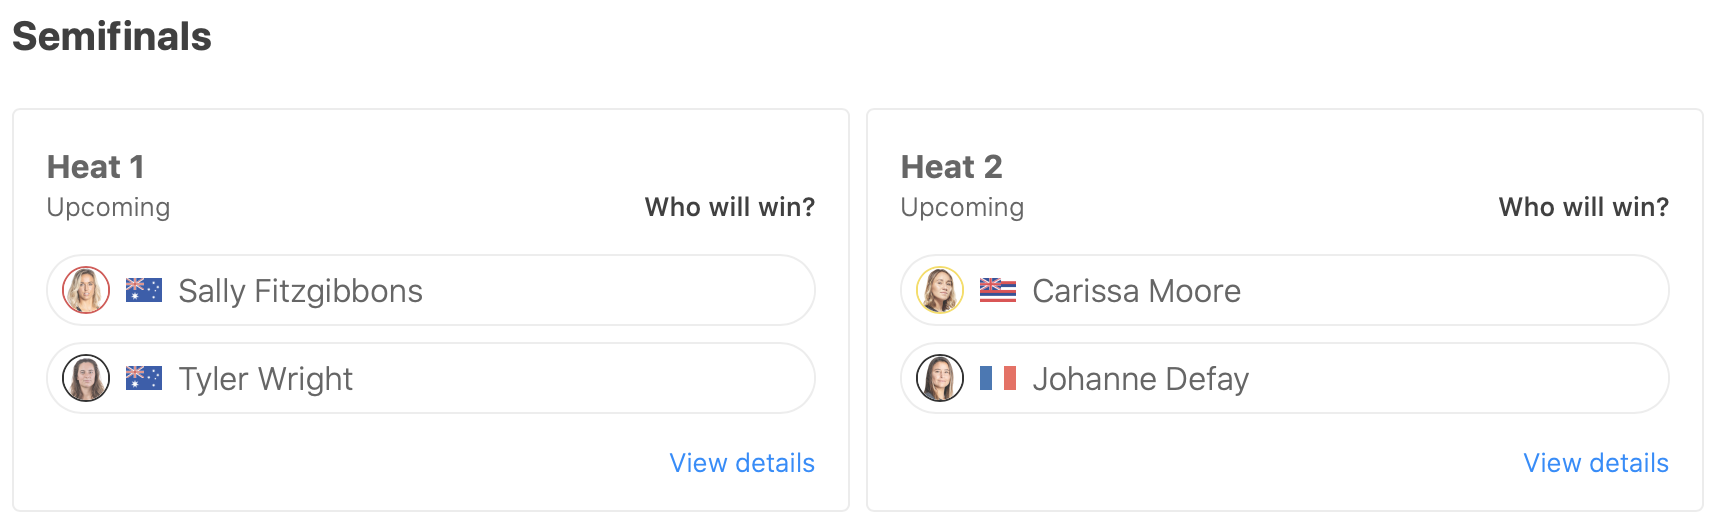Click Tyler Wright's profile photo
1716x530 pixels.
pos(86,378)
